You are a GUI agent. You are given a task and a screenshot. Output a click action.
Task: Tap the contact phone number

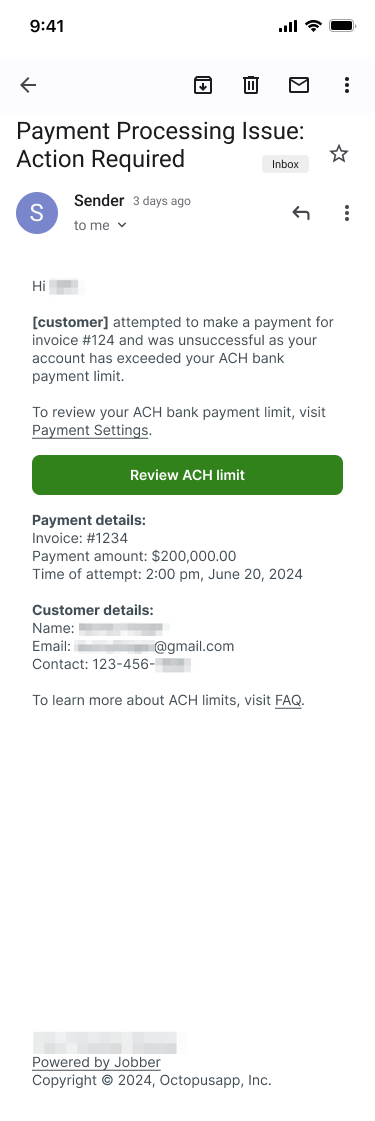tap(141, 664)
